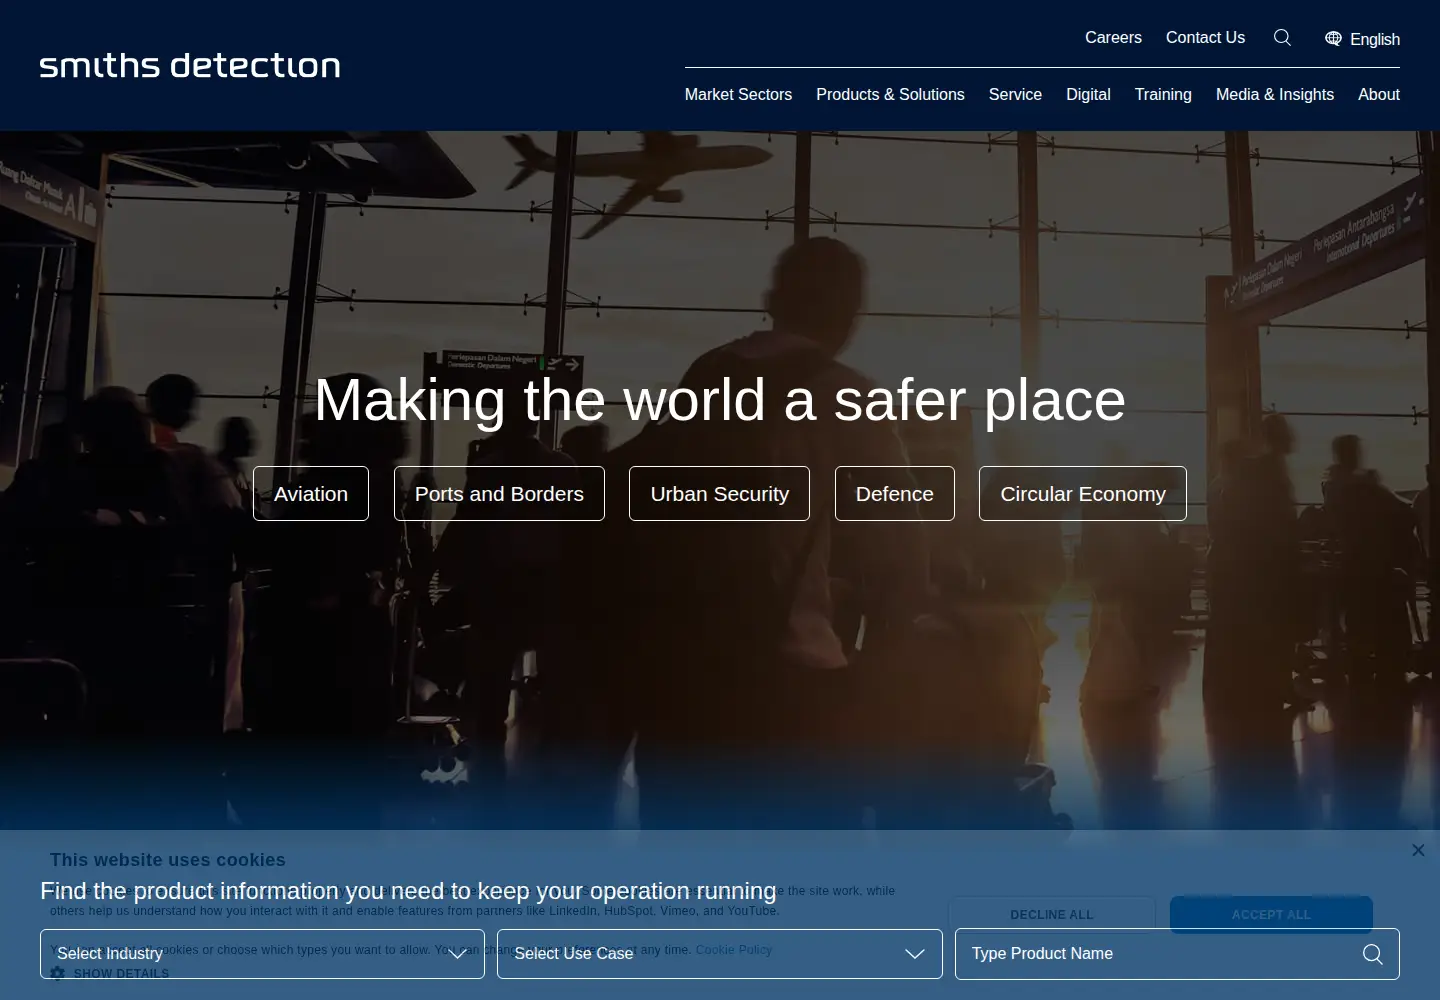The width and height of the screenshot is (1440, 1000).
Task: Open the Select Industry dropdown
Action: 262,954
